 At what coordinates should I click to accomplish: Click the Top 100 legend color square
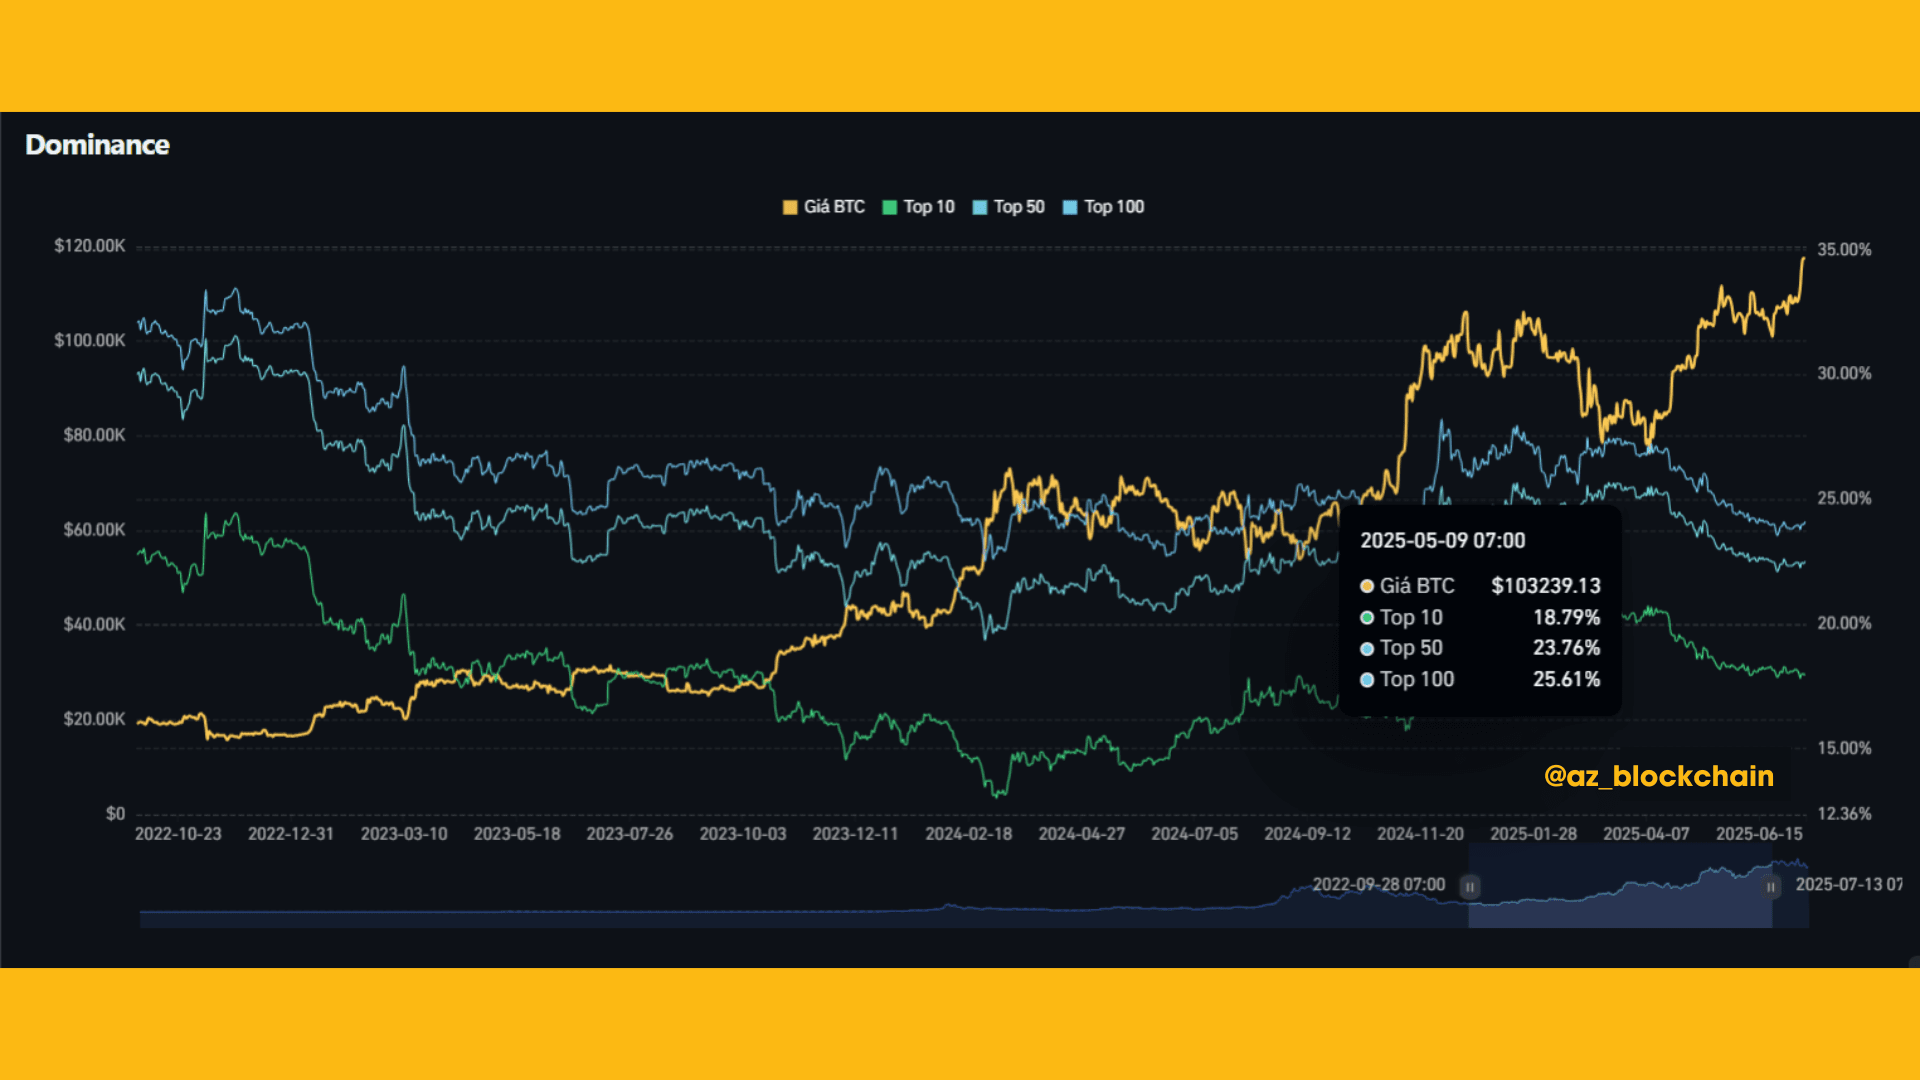pos(1070,207)
